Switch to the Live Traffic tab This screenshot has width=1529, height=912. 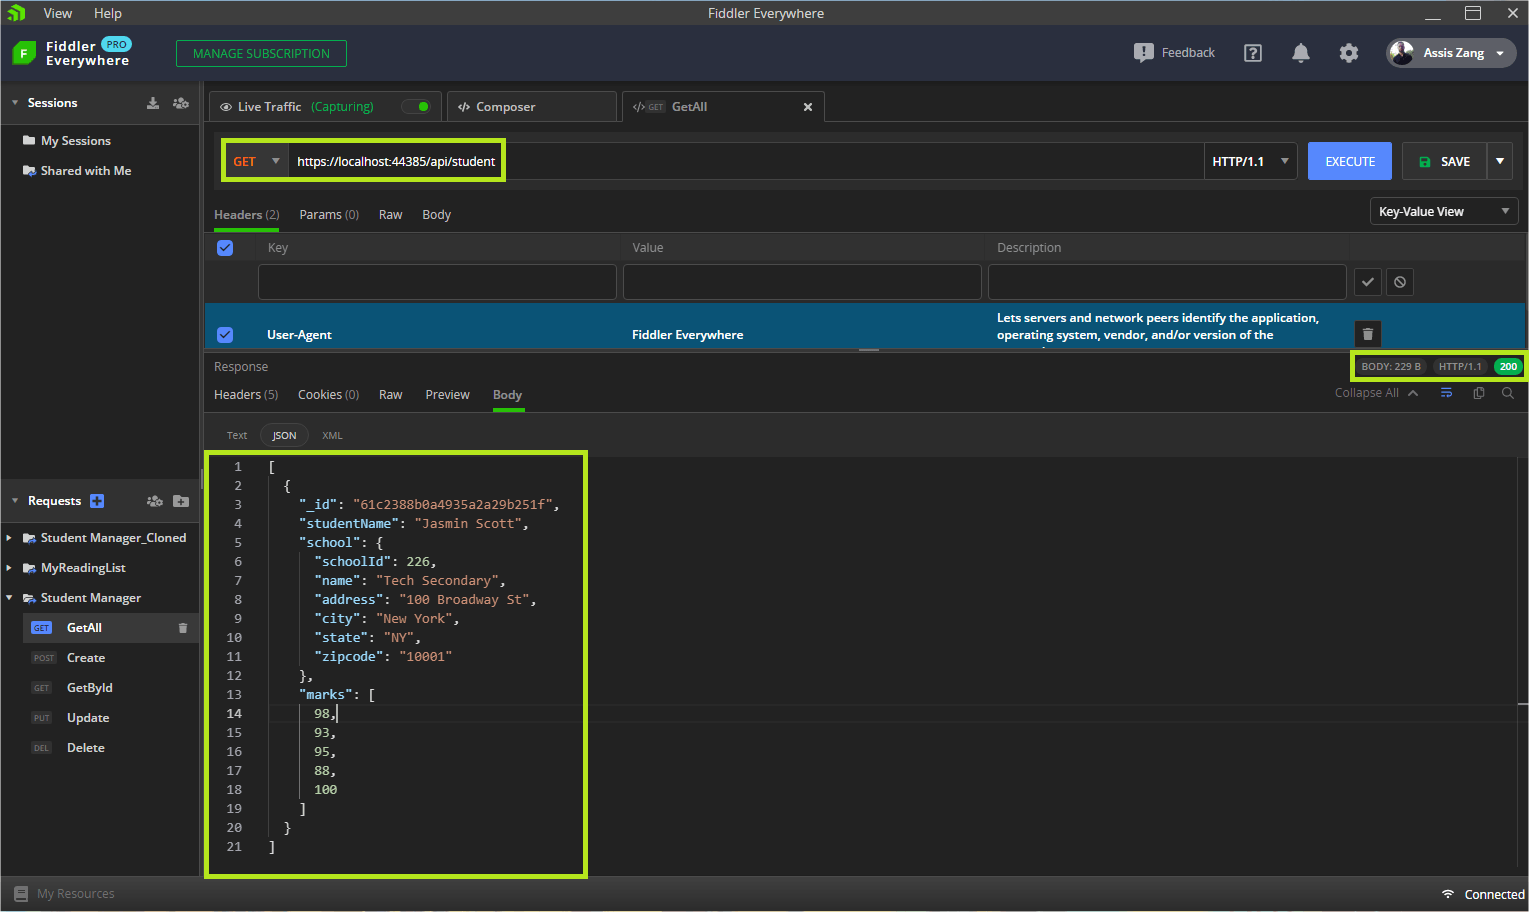point(324,107)
